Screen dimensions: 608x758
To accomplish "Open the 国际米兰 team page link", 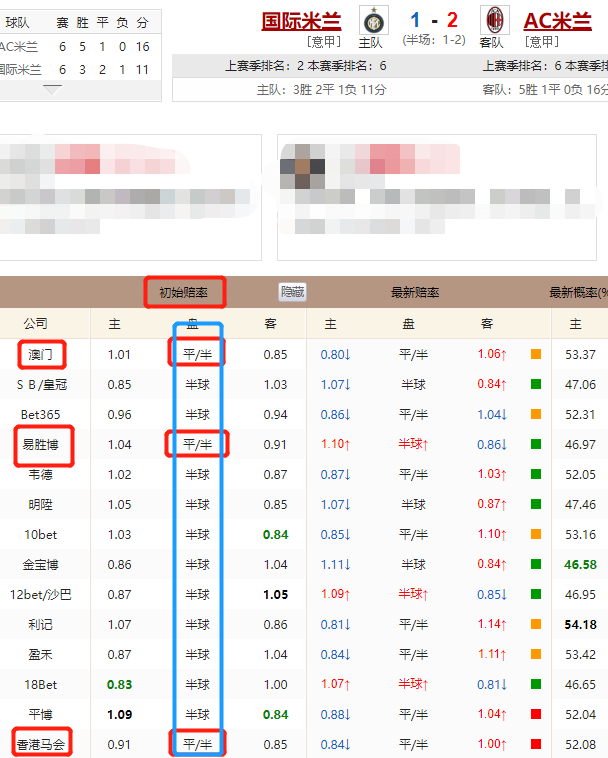I will [x=301, y=21].
